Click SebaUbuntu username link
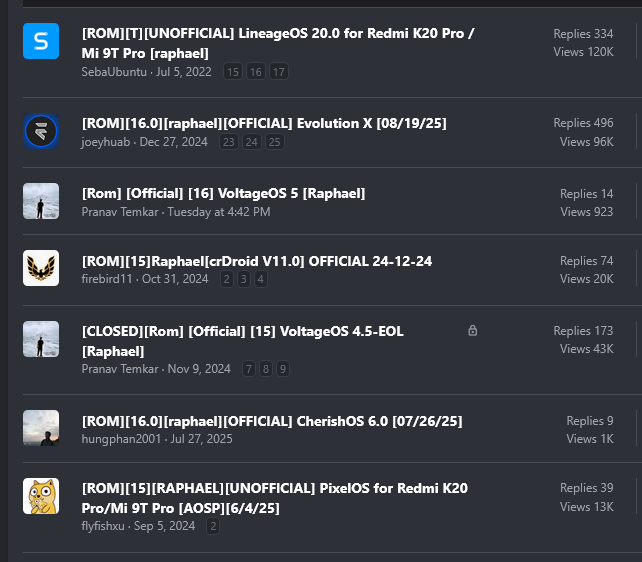642x562 pixels. (x=114, y=72)
